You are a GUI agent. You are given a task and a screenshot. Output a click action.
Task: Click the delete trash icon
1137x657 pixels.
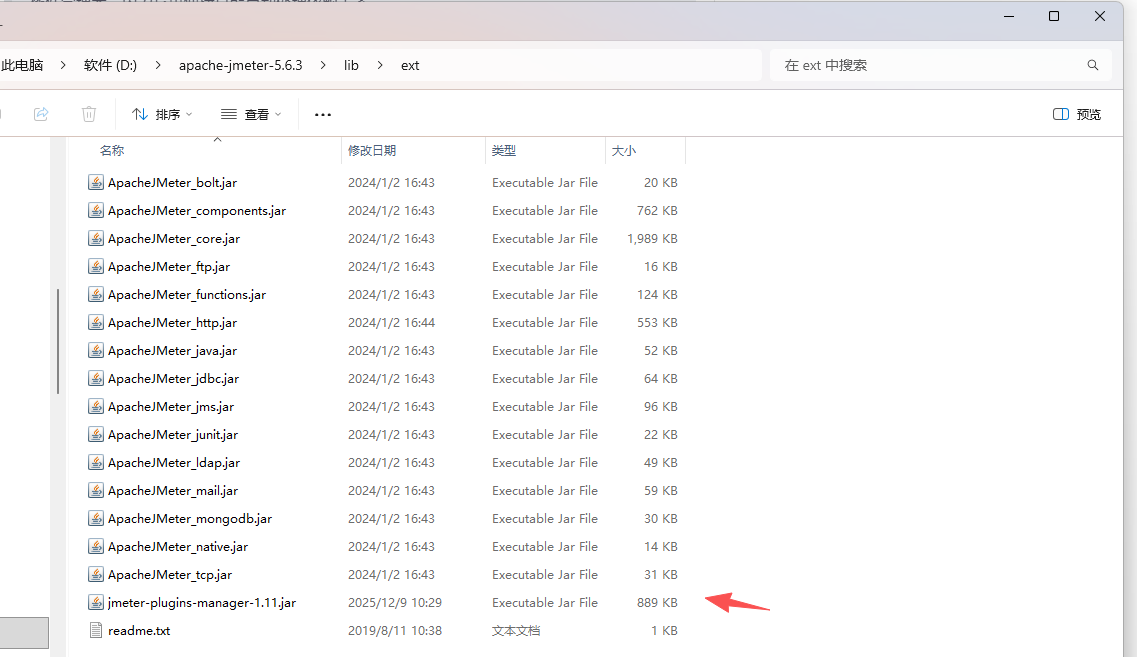(88, 114)
